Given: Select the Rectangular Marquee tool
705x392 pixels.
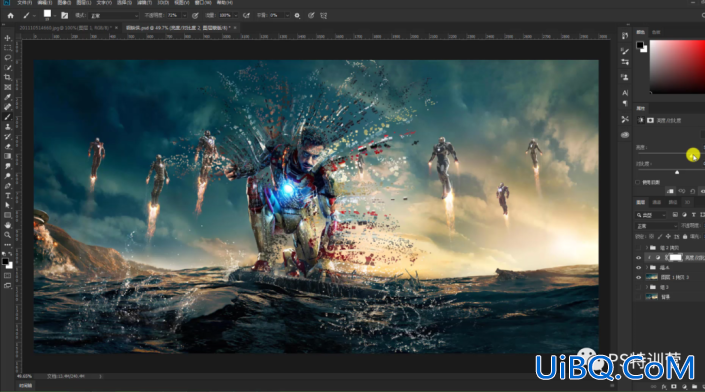Looking at the screenshot, I should click(x=8, y=48).
